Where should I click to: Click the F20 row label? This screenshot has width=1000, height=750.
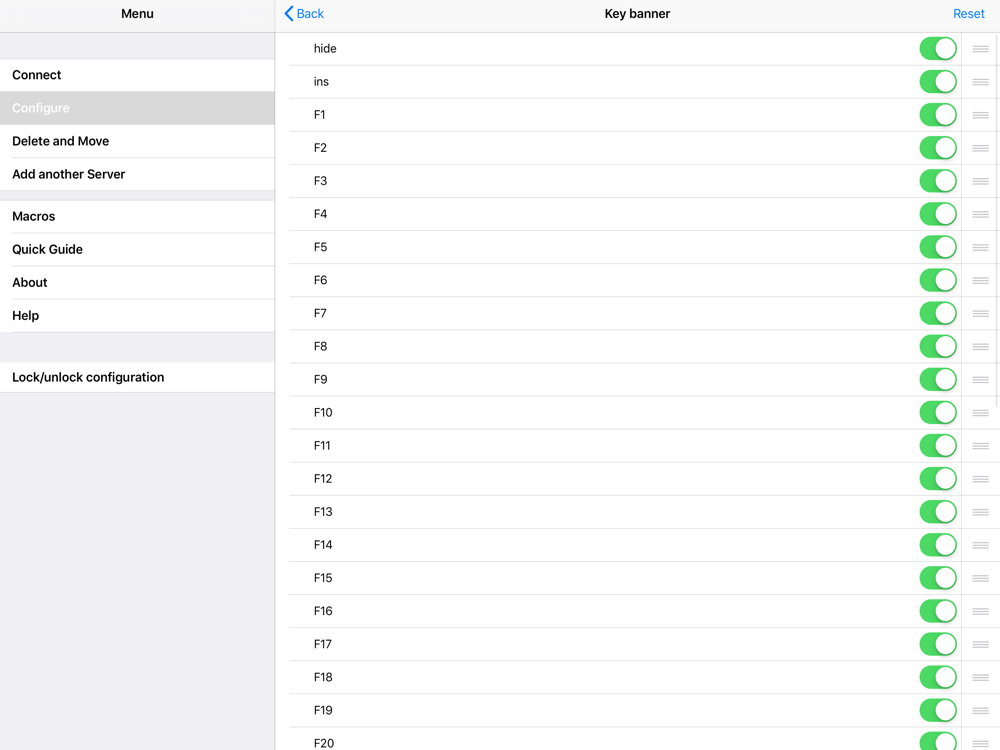(x=323, y=743)
